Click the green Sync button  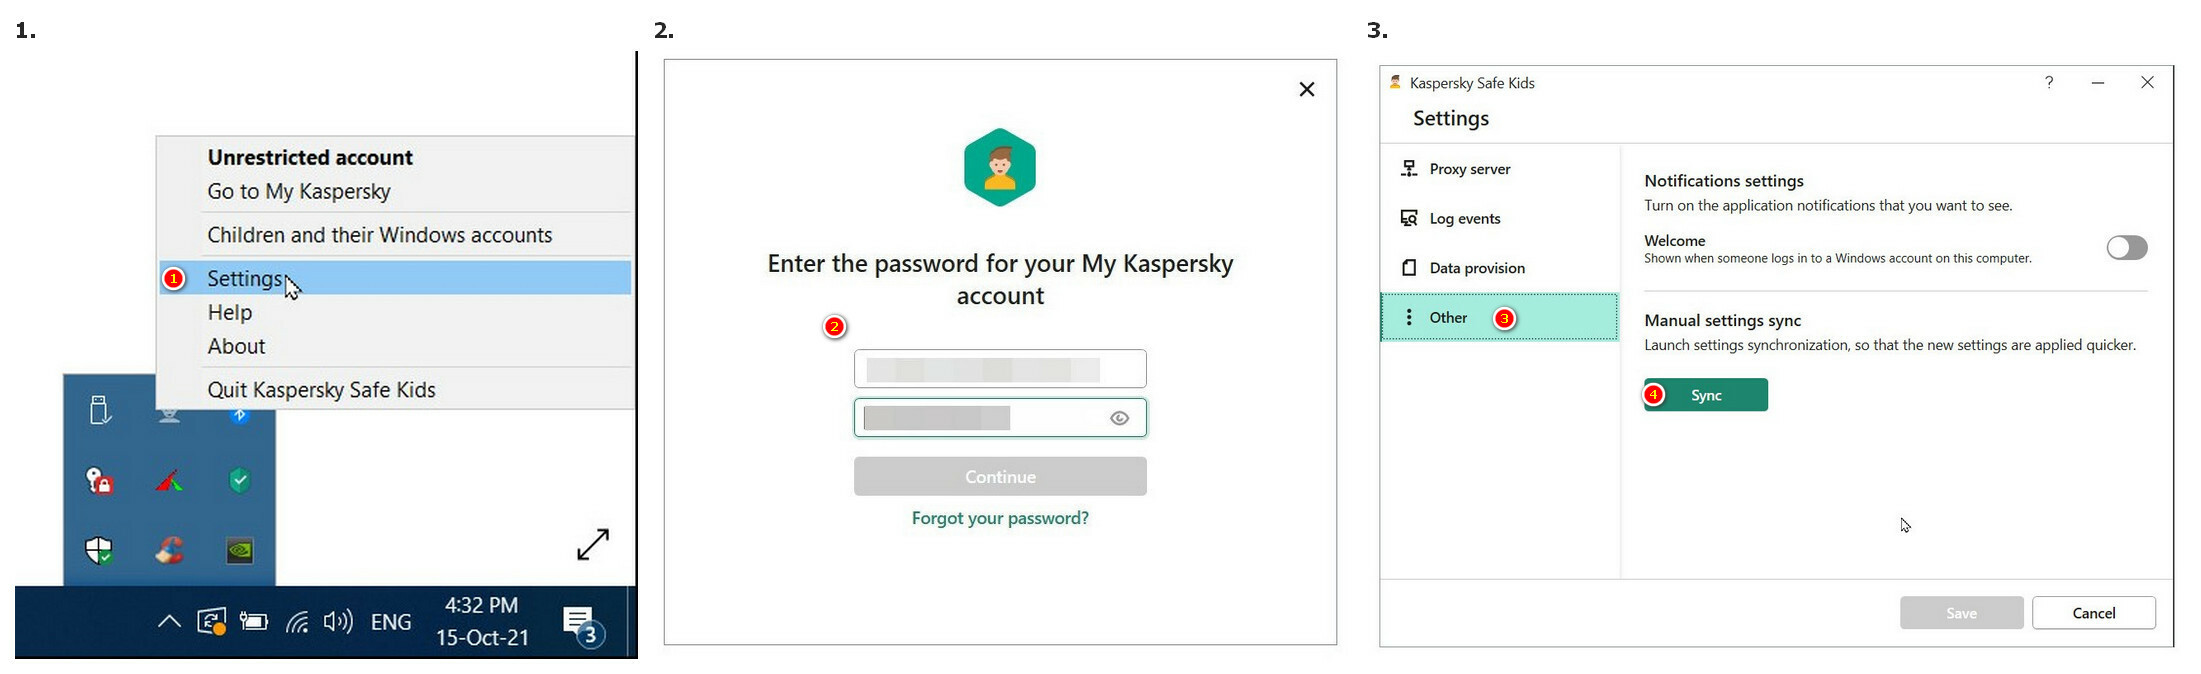1705,395
